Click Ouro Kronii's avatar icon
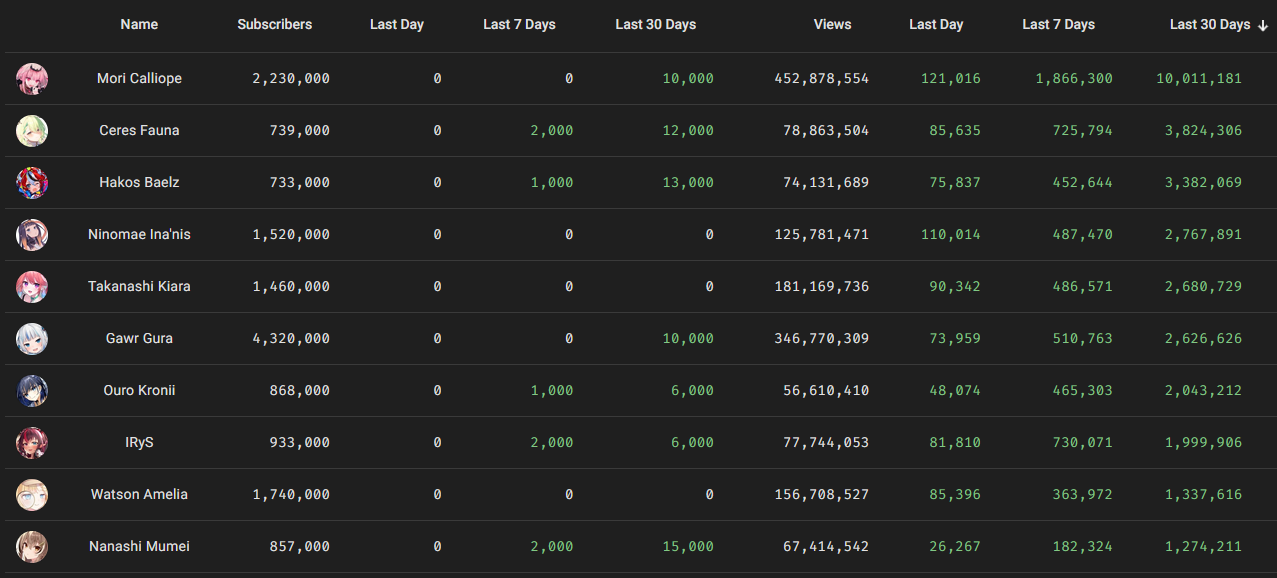 (32, 391)
